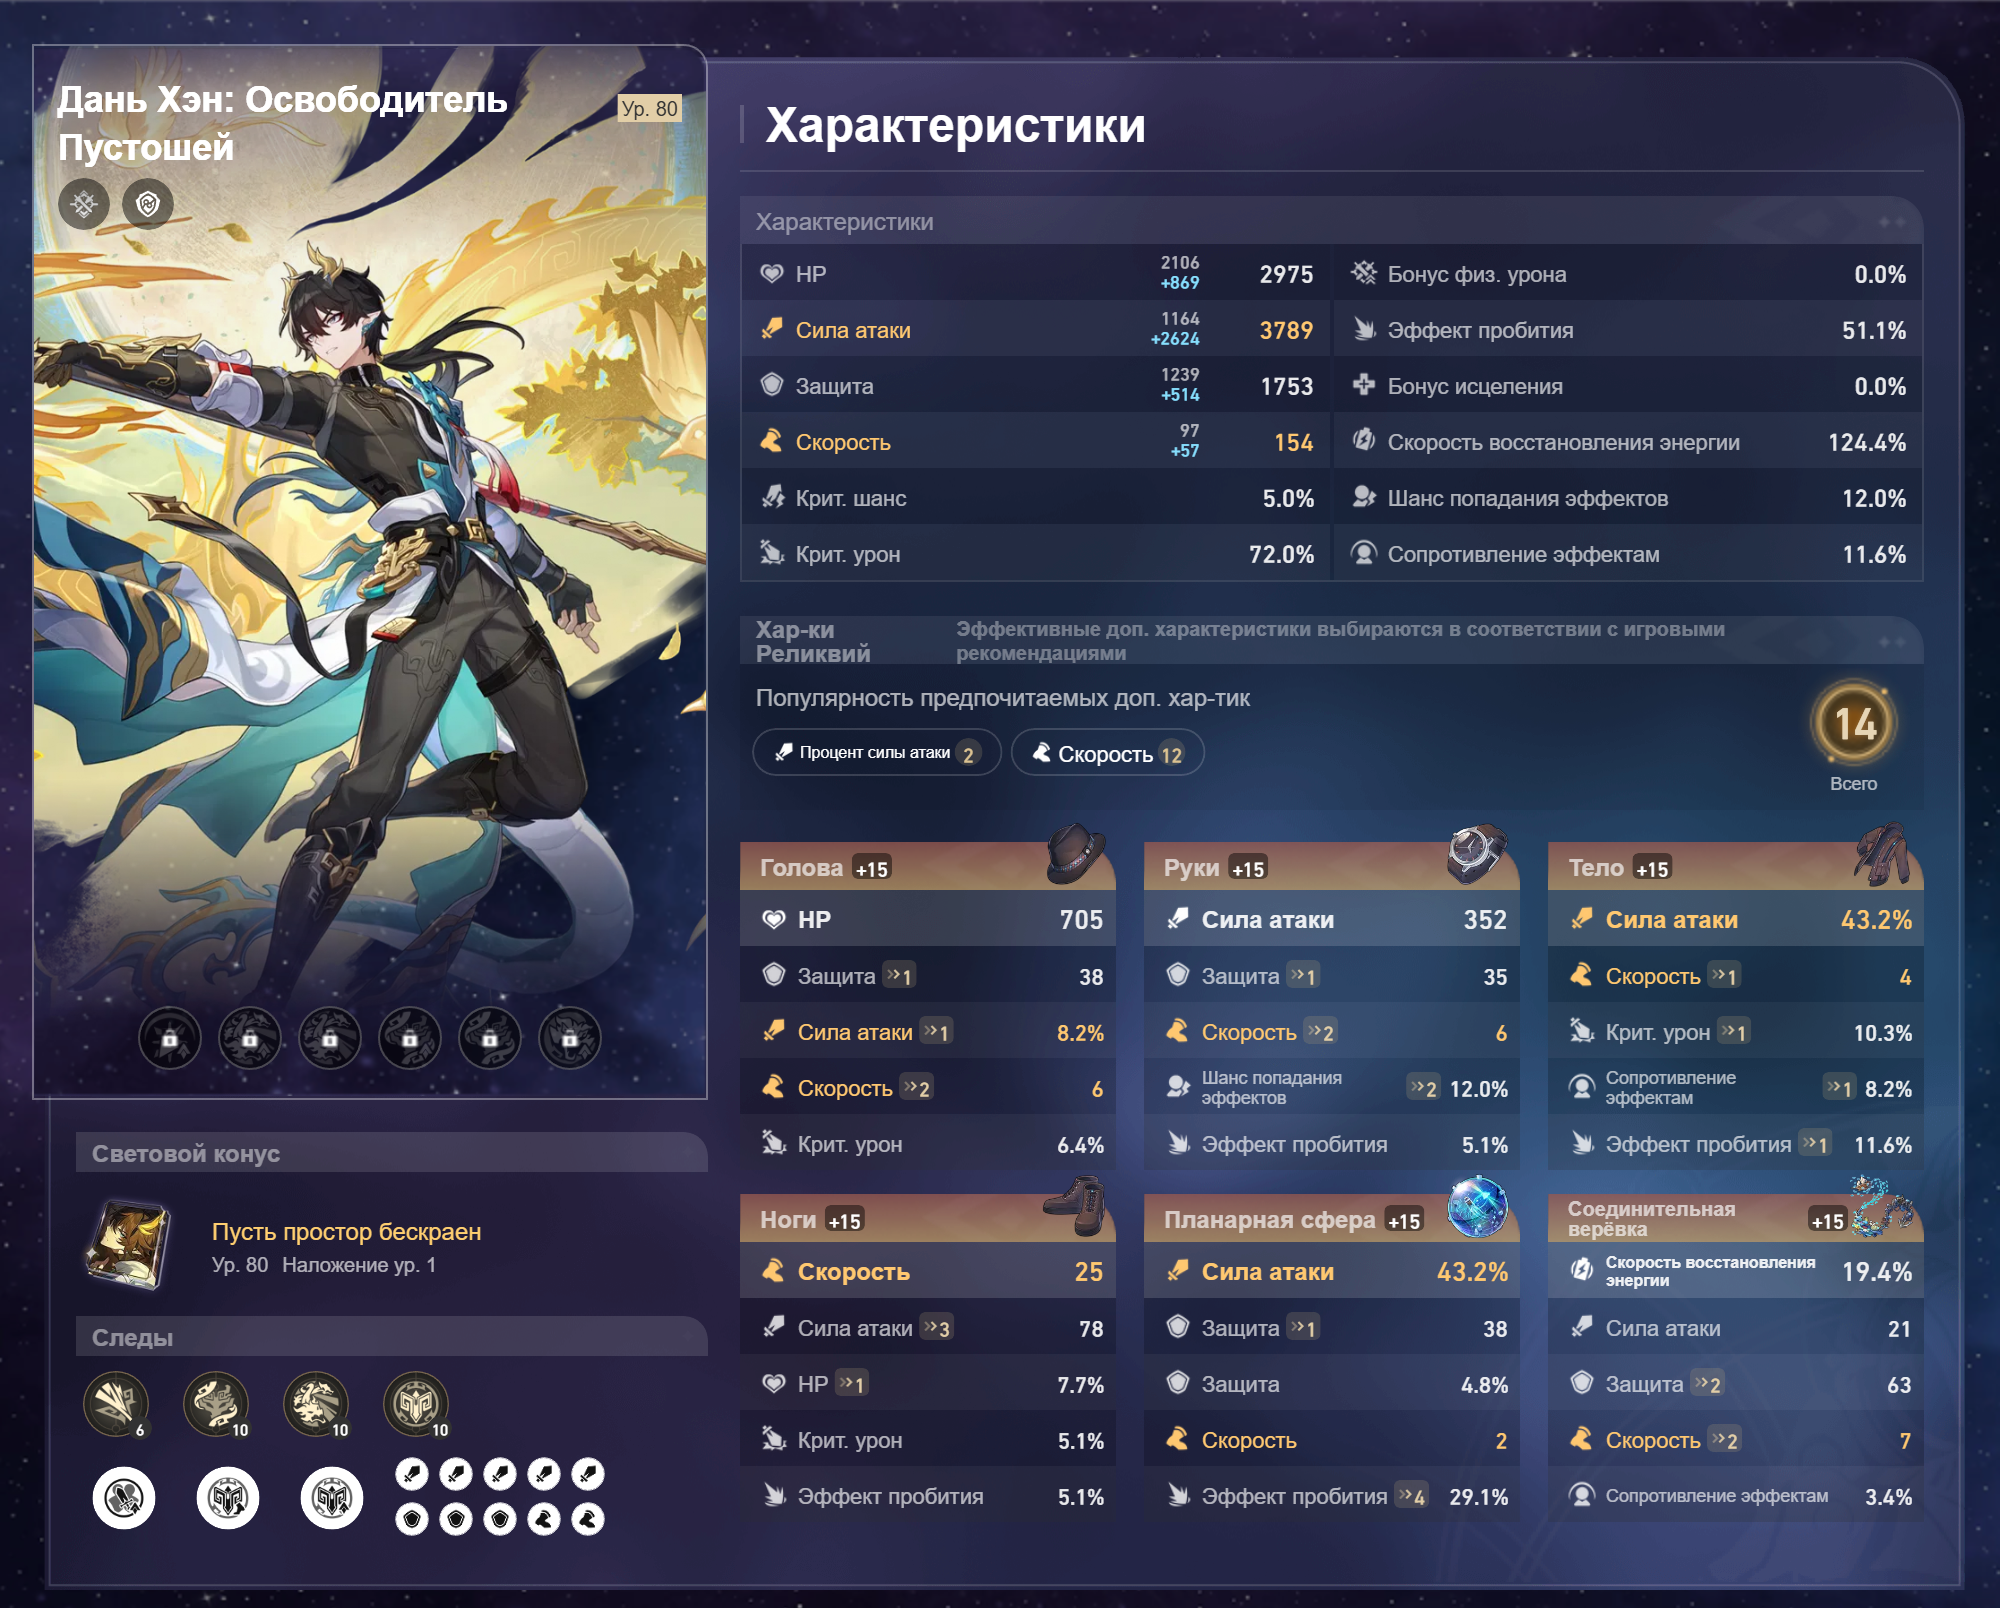Click the Крит. урон value 72.0%
The height and width of the screenshot is (1608, 2000).
1282,554
